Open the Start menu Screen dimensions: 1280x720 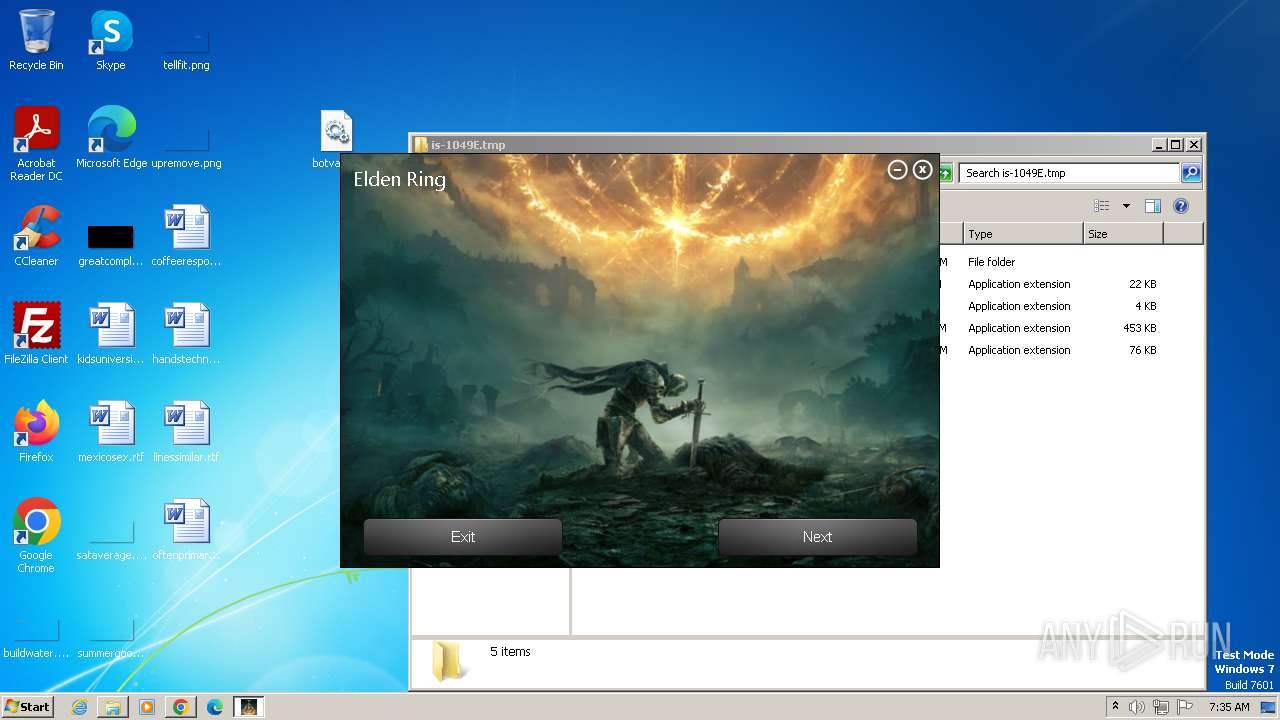point(28,706)
